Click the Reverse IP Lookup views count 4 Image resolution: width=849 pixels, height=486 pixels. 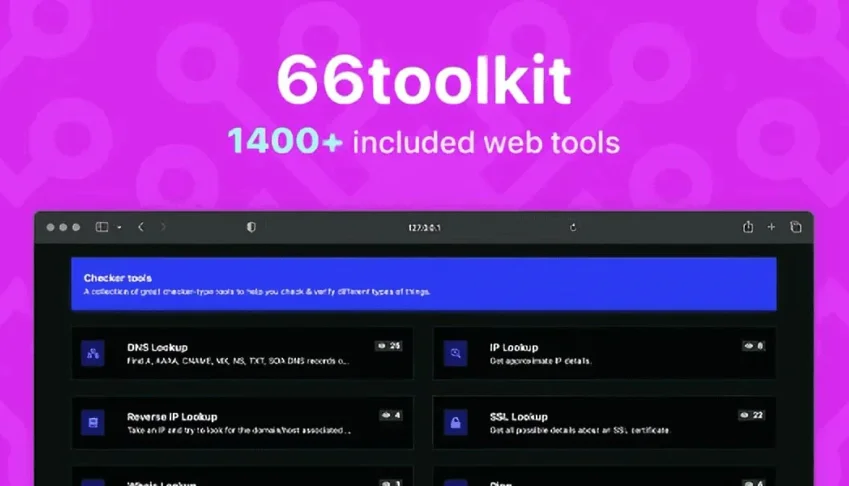click(391, 415)
